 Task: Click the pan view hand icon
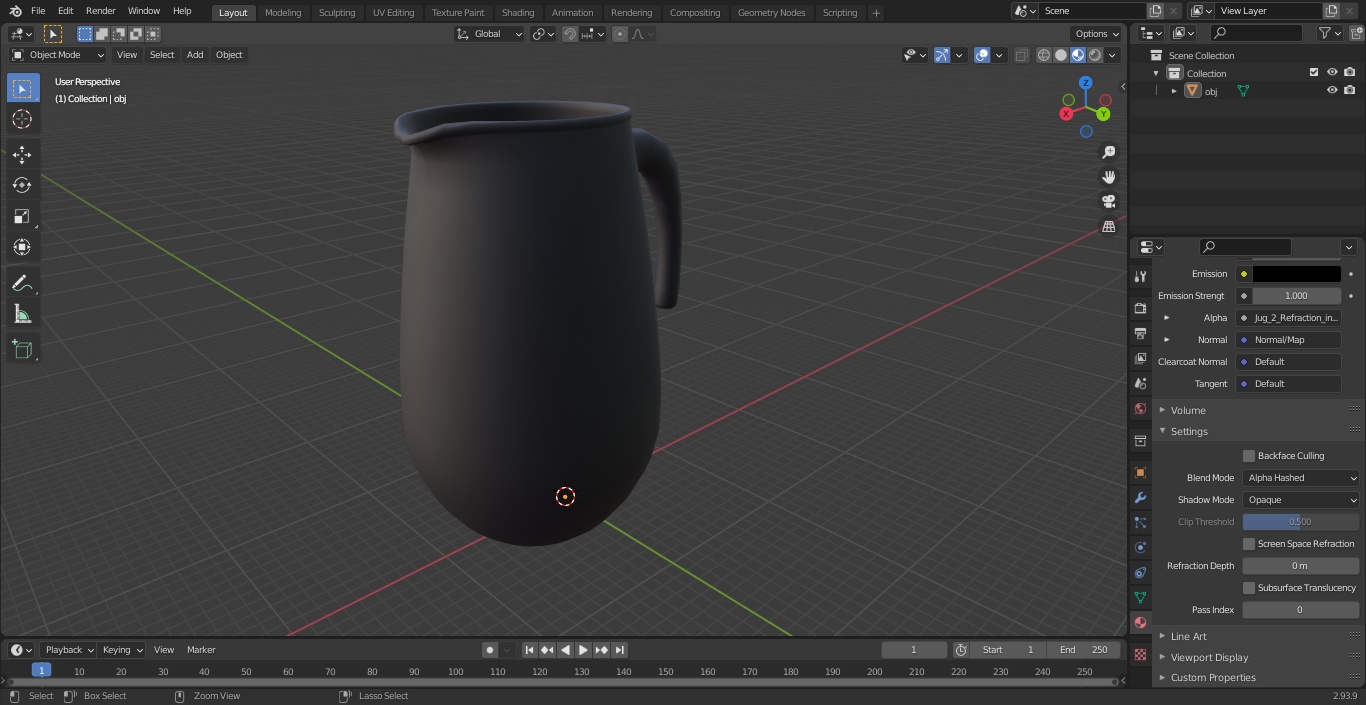(1108, 177)
